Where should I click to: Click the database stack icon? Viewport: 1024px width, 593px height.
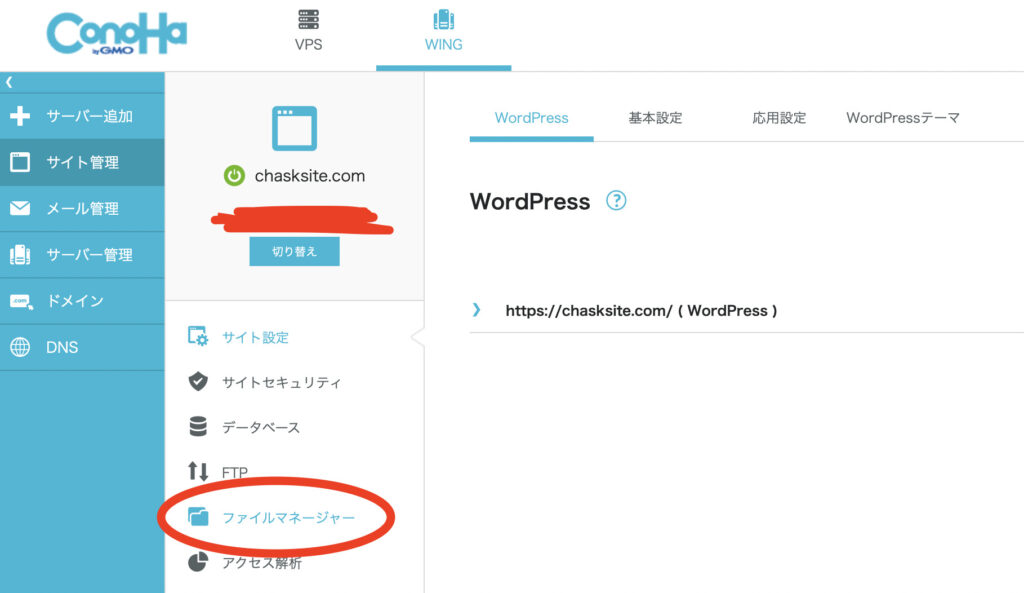198,426
